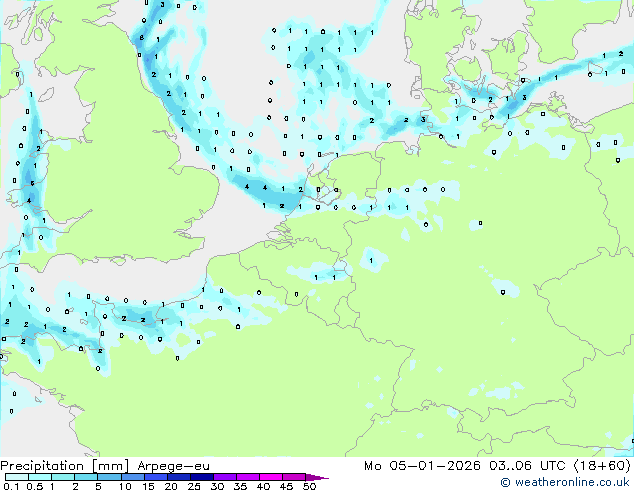Click legend scale label '35'
Viewport: 634px width, 490px height.
tap(240, 486)
